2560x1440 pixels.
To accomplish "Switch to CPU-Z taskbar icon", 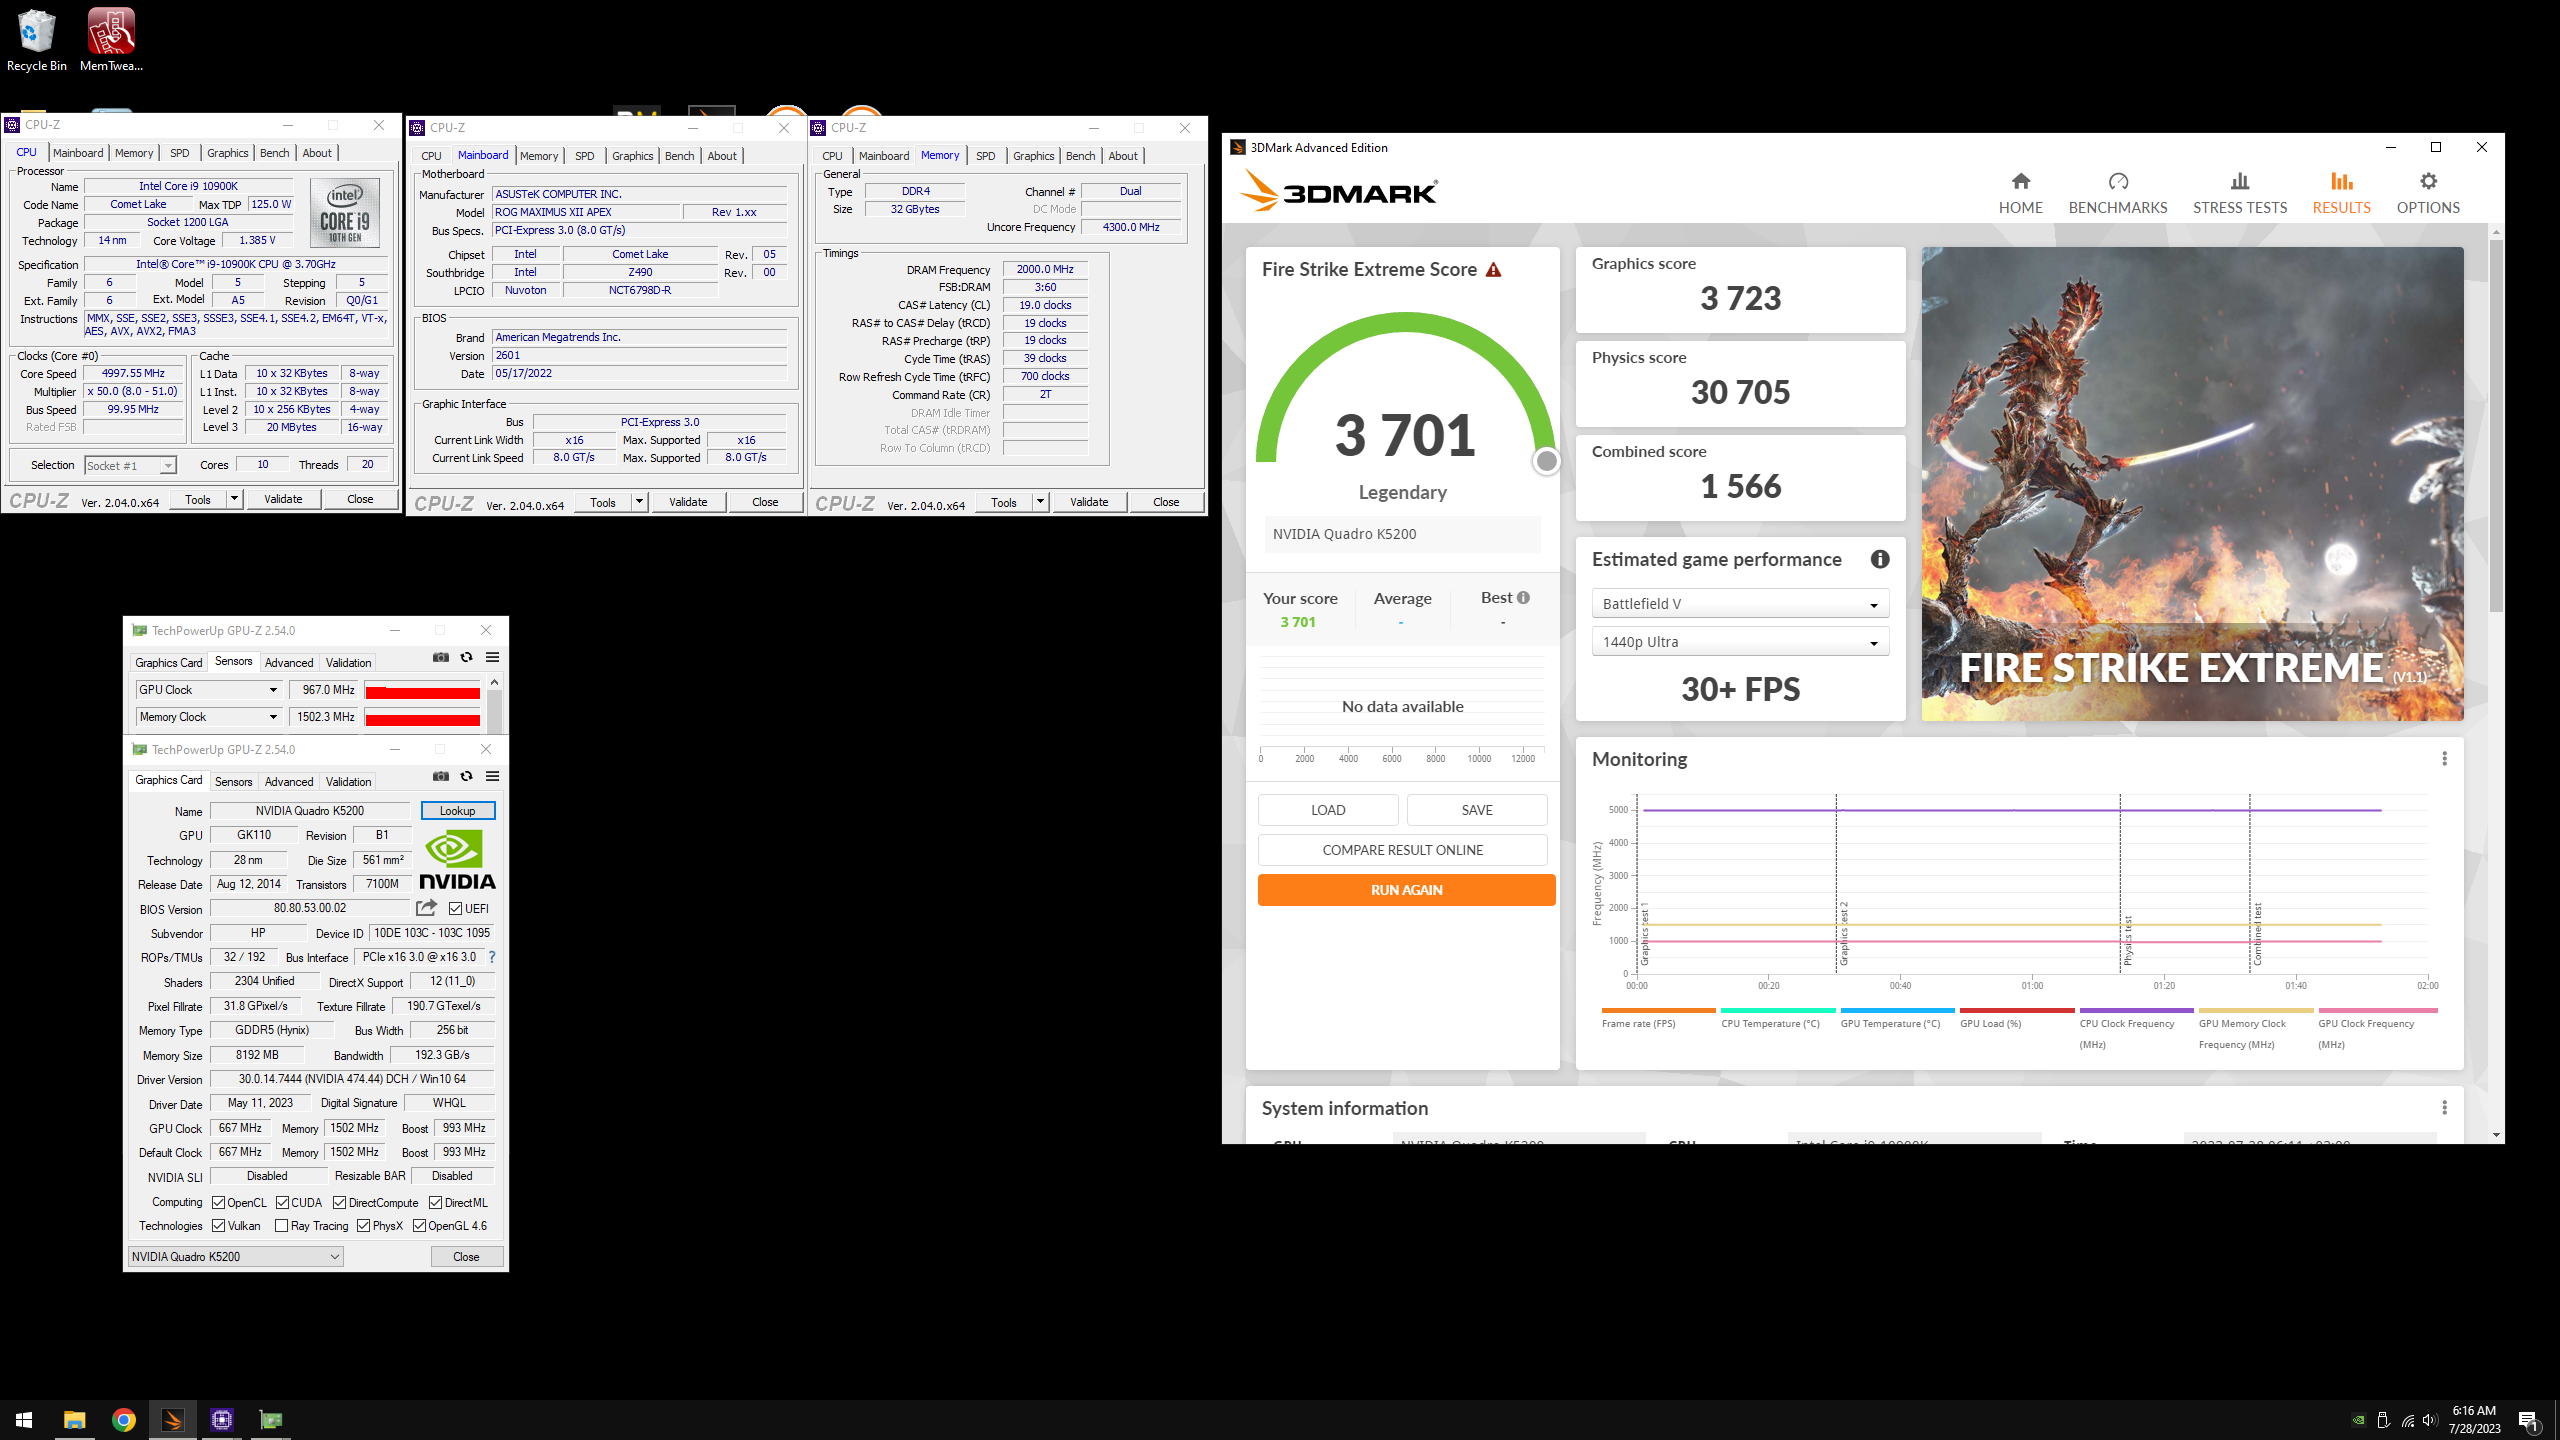I will pyautogui.click(x=222, y=1420).
